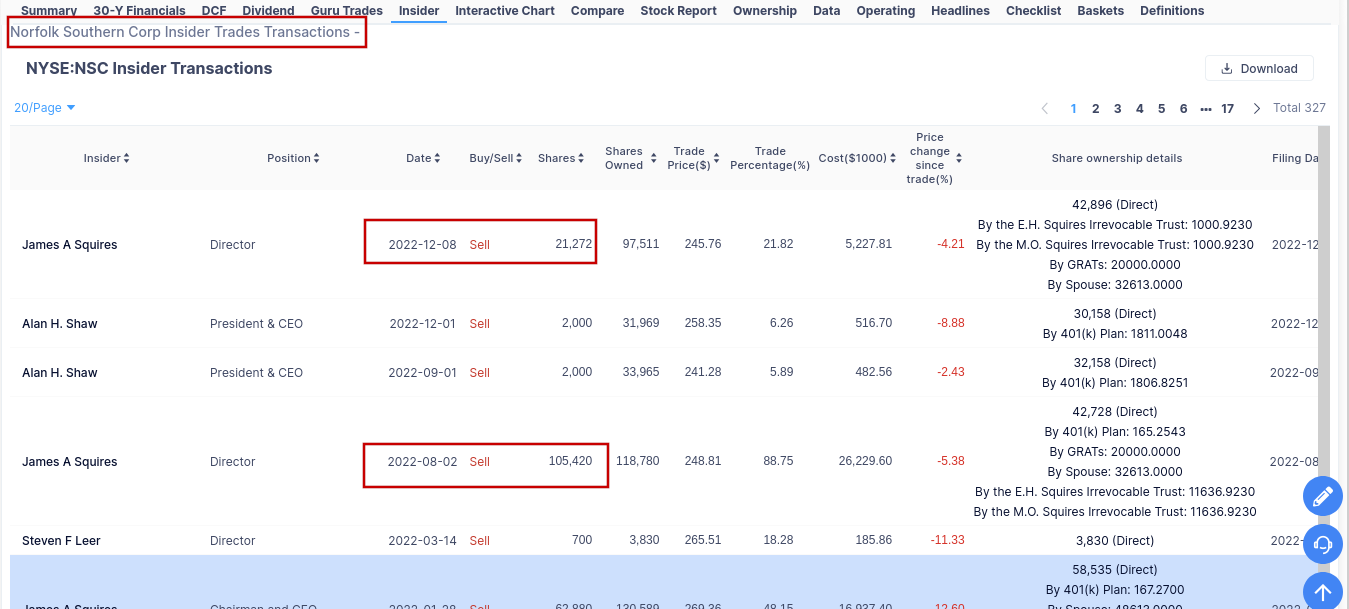The width and height of the screenshot is (1349, 609).
Task: Go to page 1 of results
Action: click(x=1074, y=108)
